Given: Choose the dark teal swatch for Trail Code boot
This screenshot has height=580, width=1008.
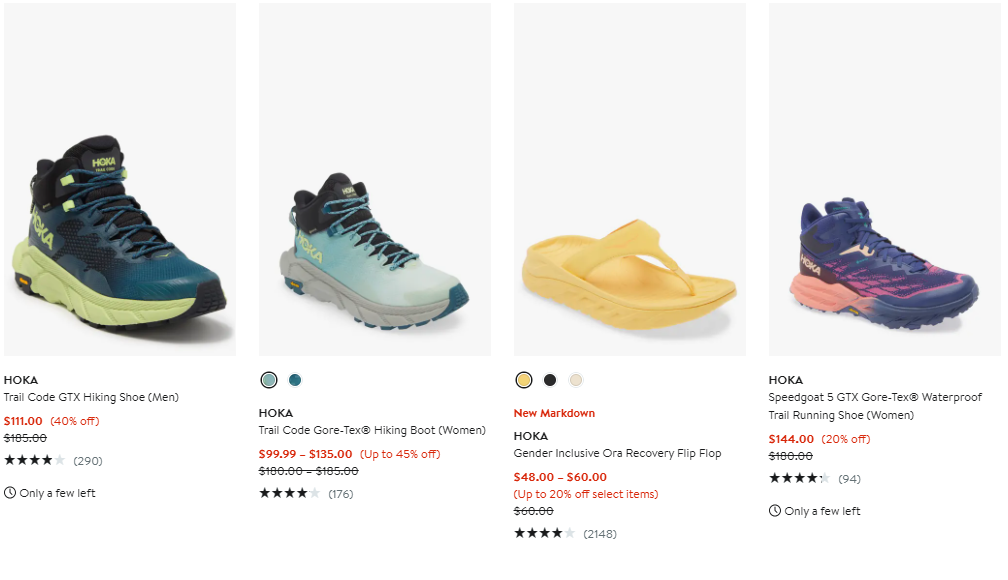Looking at the screenshot, I should click(295, 380).
